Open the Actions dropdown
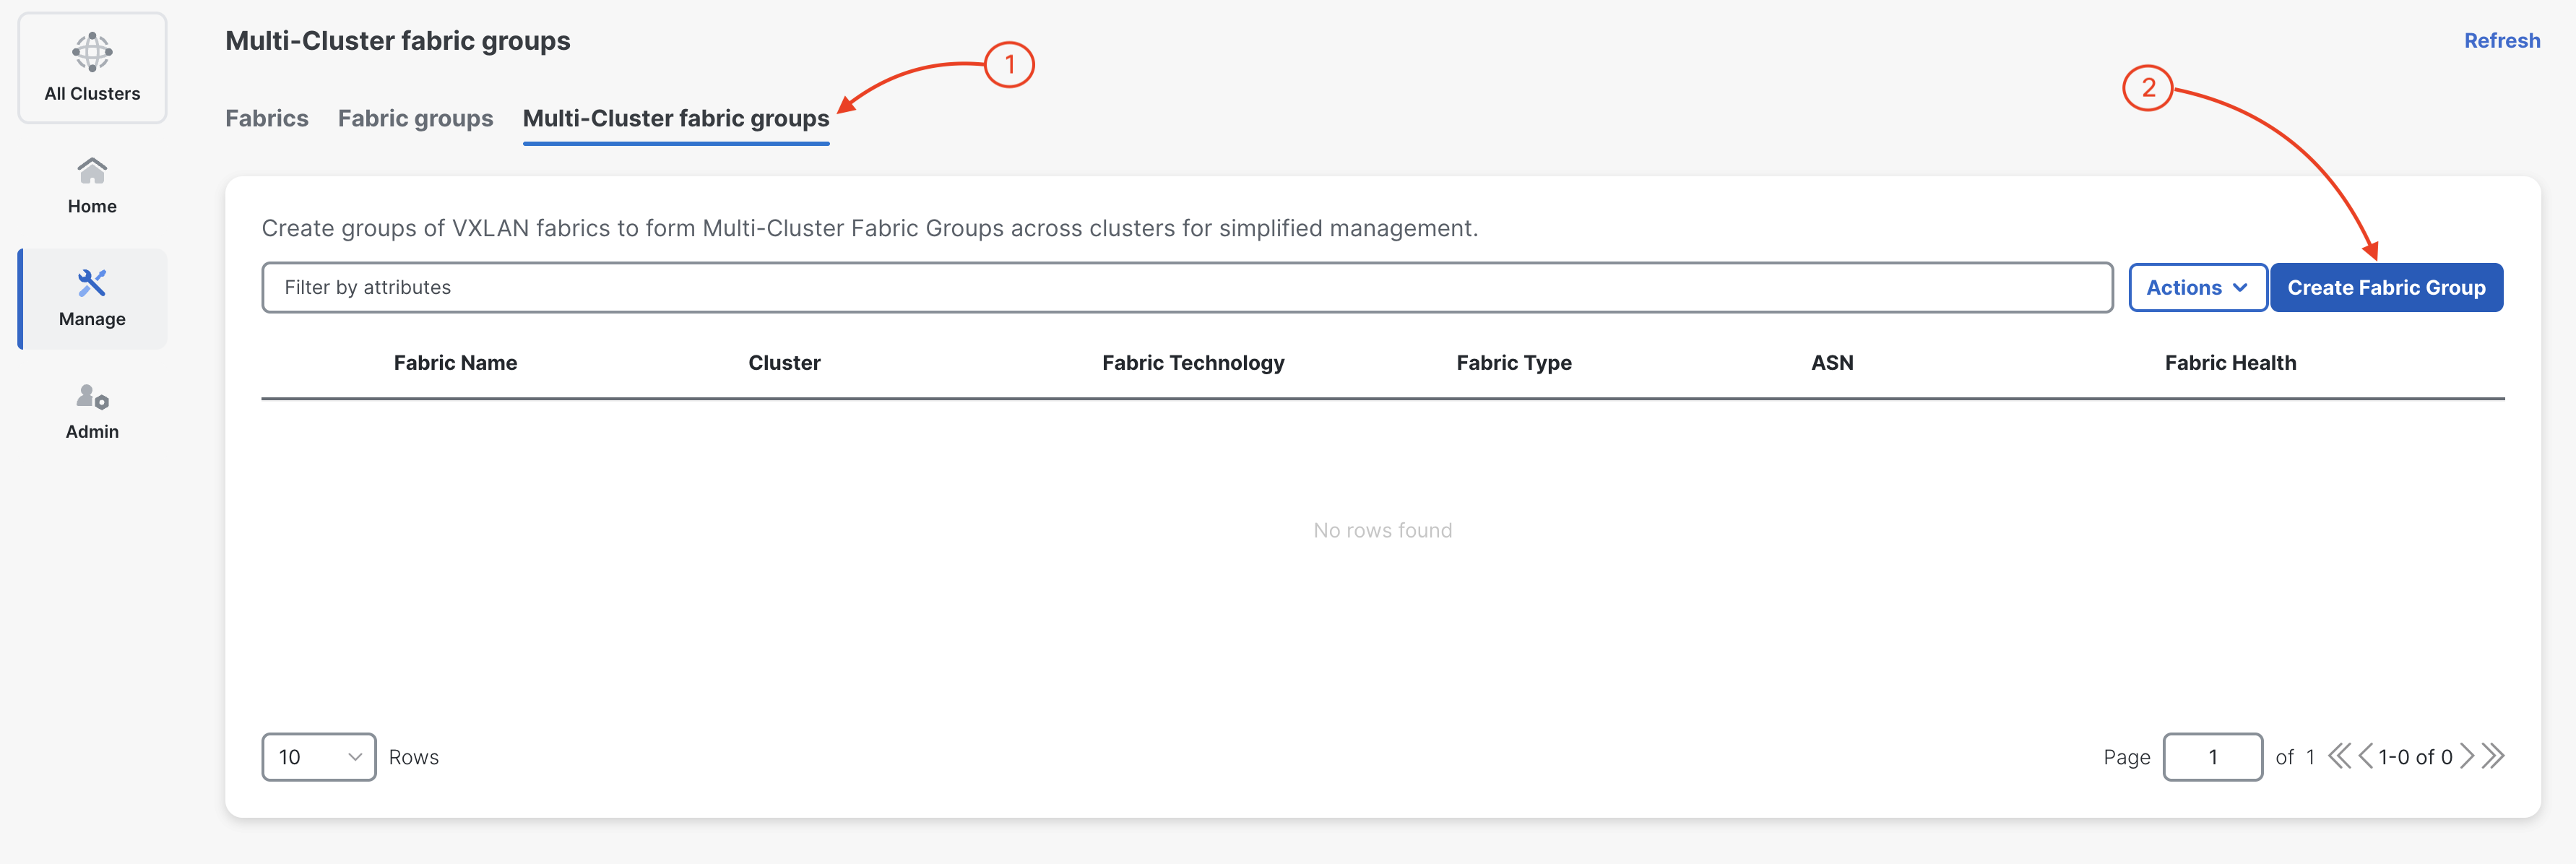The image size is (2576, 864). click(x=2197, y=288)
